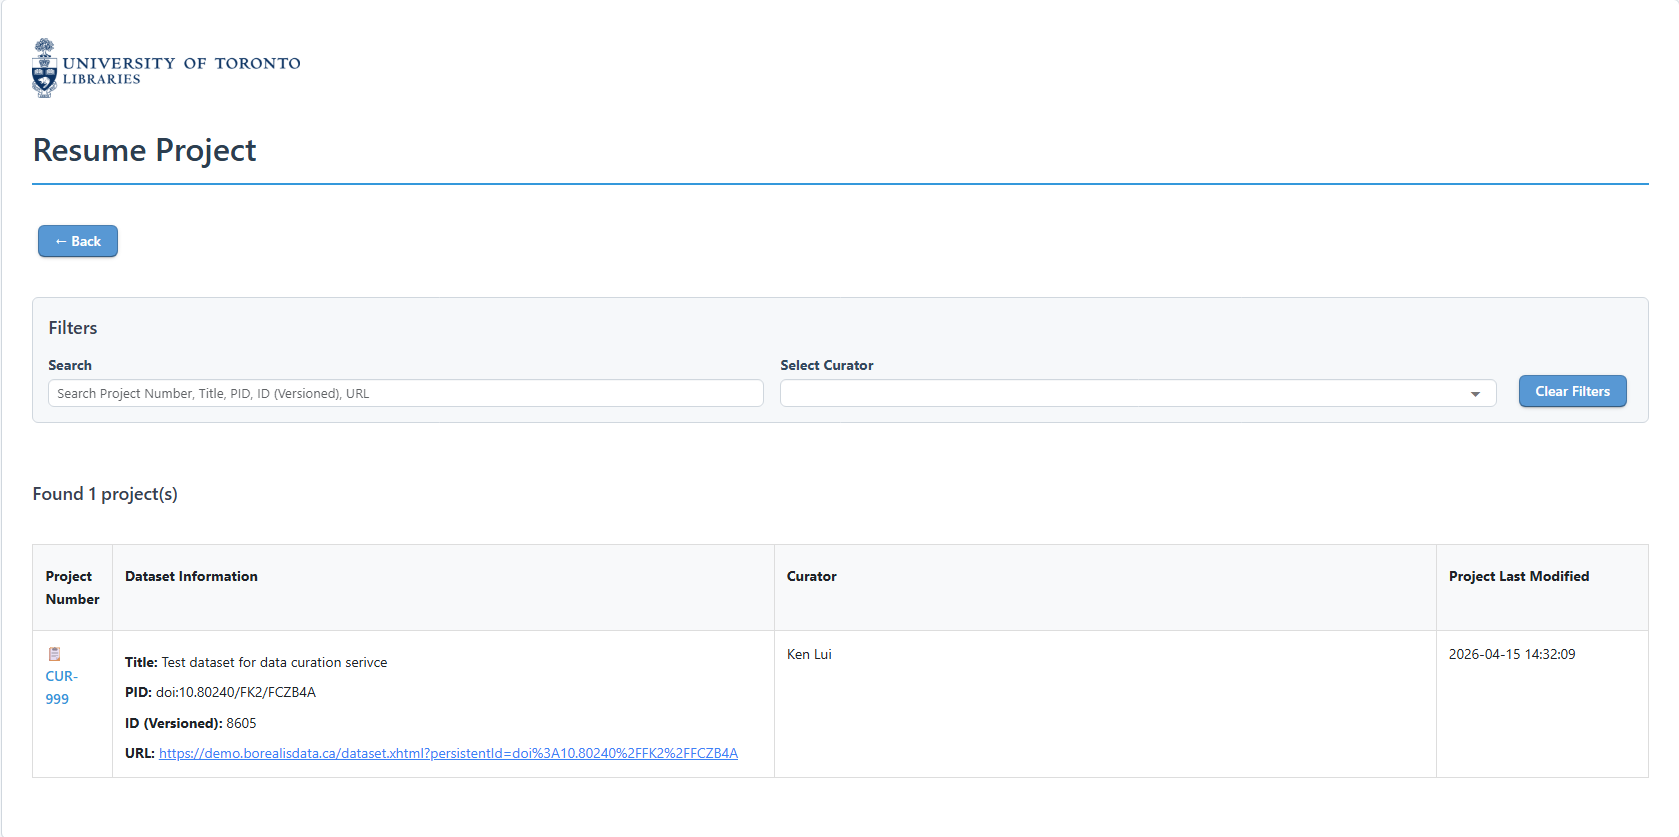Click the 2026-04-15 14:32:09 timestamp cell

[x=1511, y=654]
